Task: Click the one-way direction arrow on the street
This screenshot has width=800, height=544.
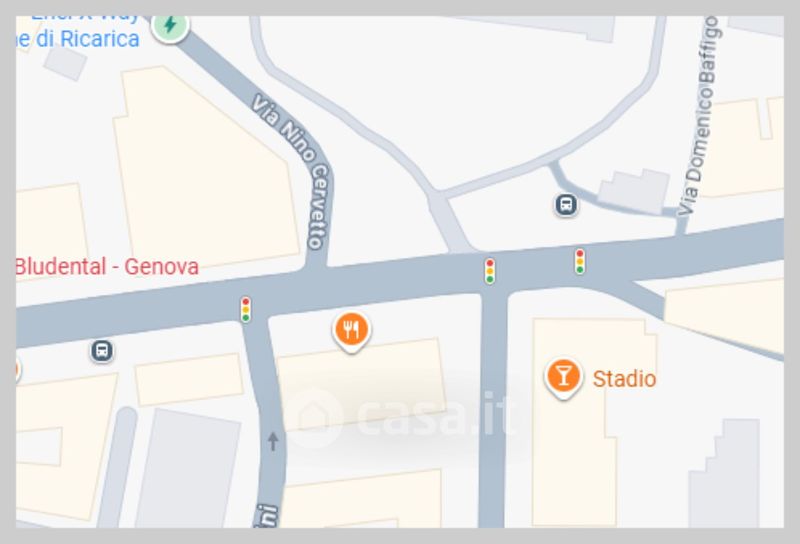Action: tap(273, 441)
